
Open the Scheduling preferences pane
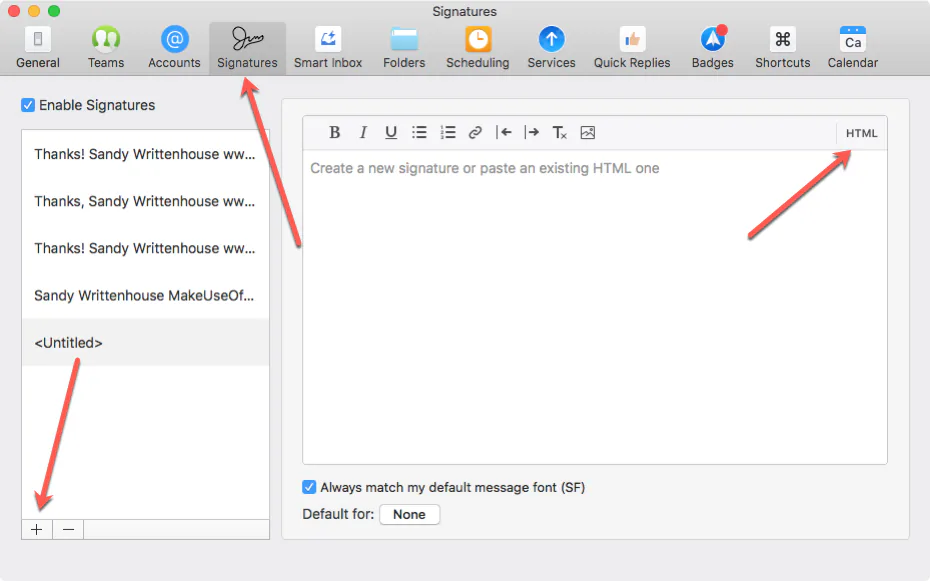(477, 49)
